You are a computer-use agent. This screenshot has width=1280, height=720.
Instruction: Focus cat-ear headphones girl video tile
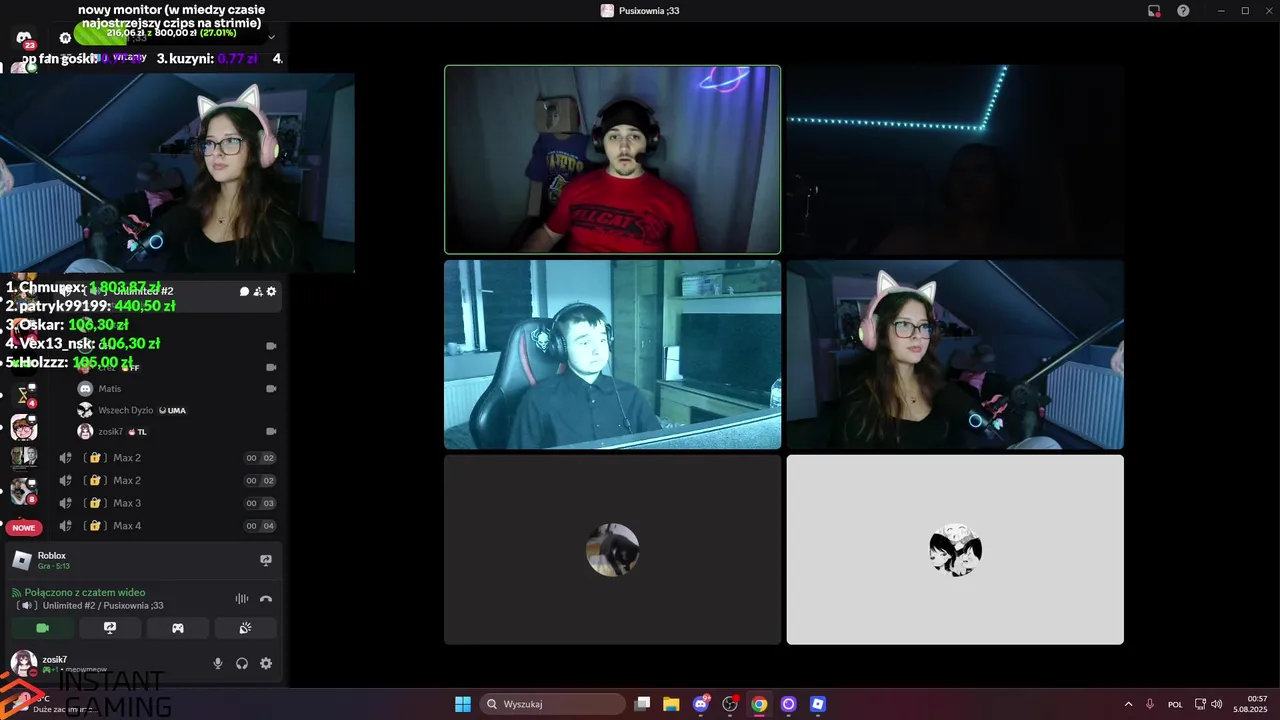(955, 355)
